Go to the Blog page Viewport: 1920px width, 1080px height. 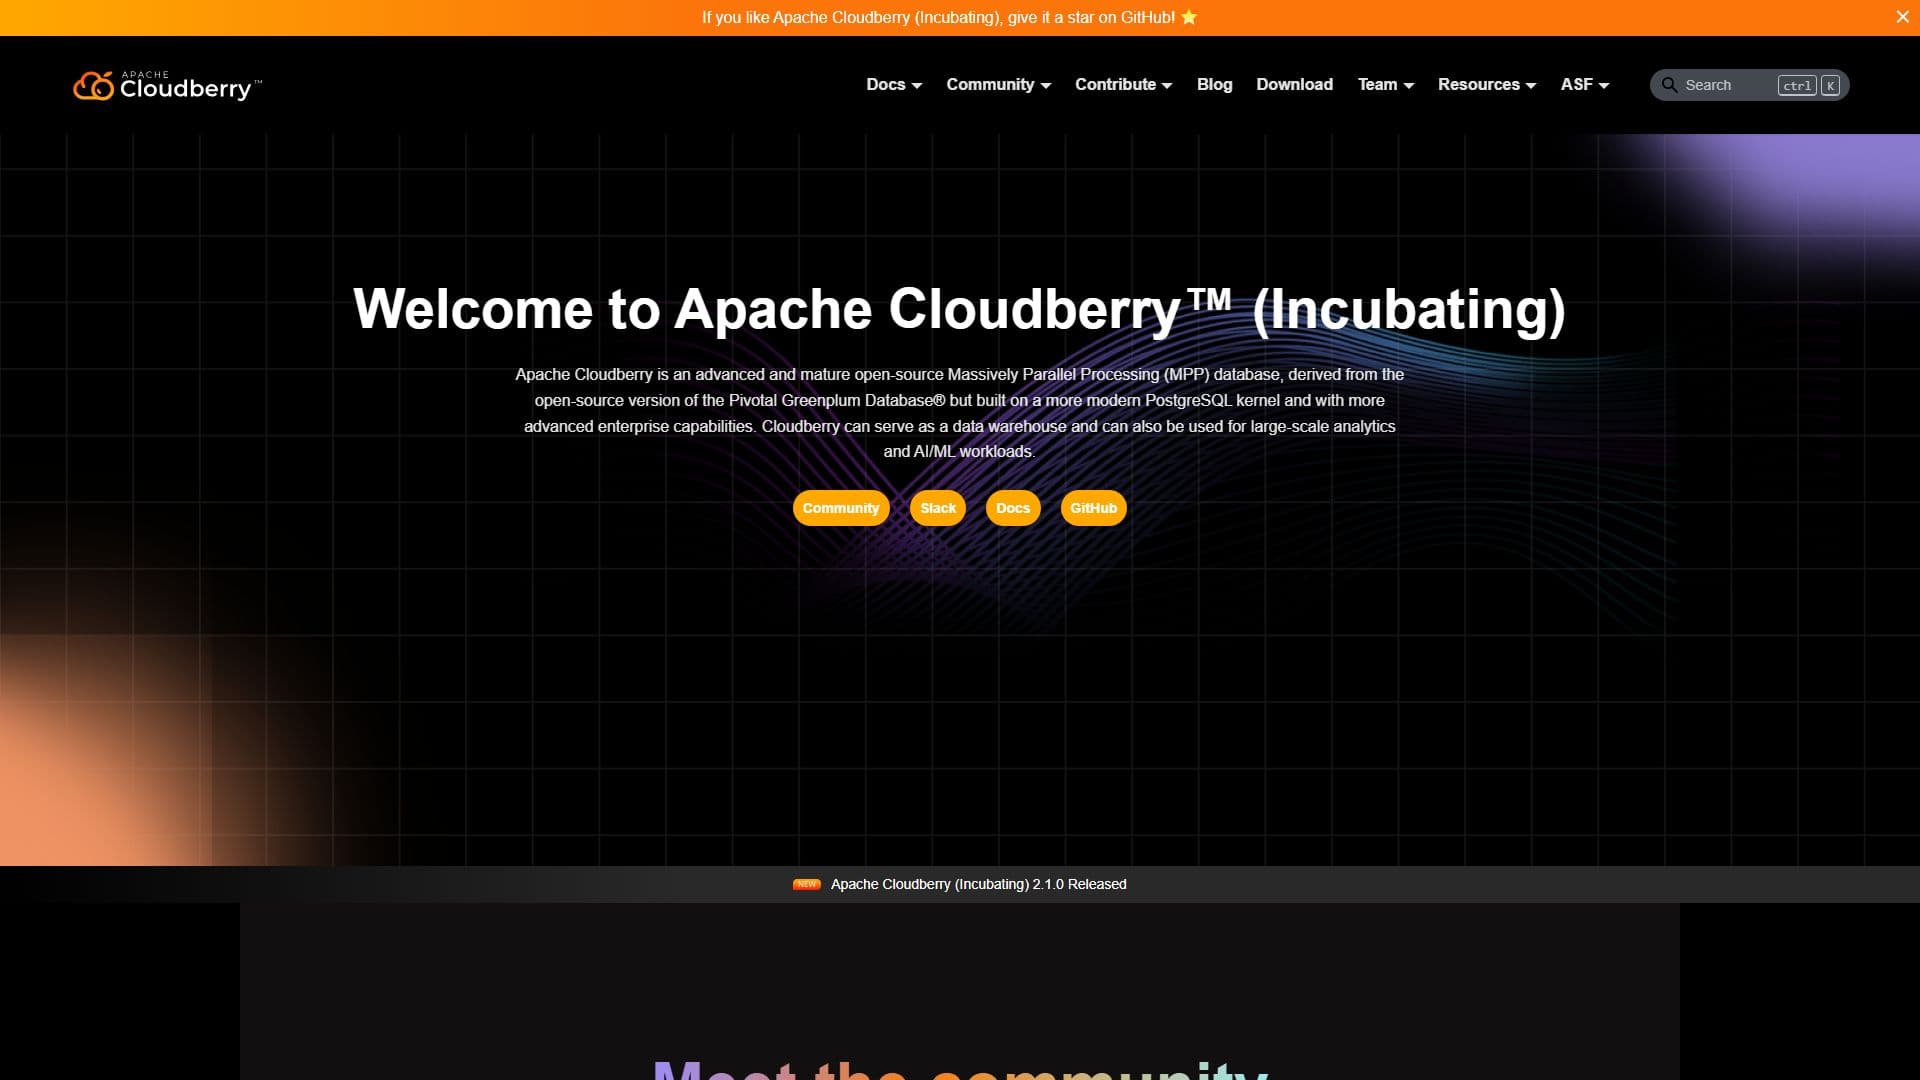click(x=1214, y=84)
